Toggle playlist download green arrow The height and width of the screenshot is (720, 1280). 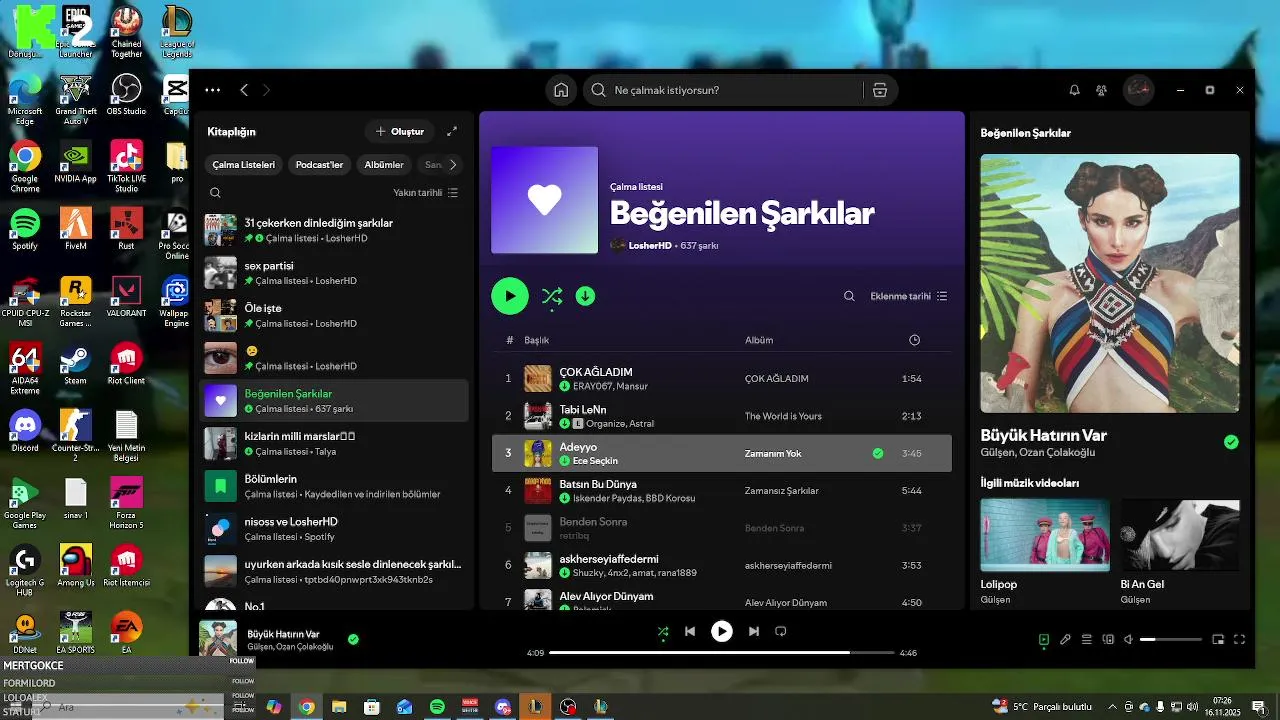586,296
